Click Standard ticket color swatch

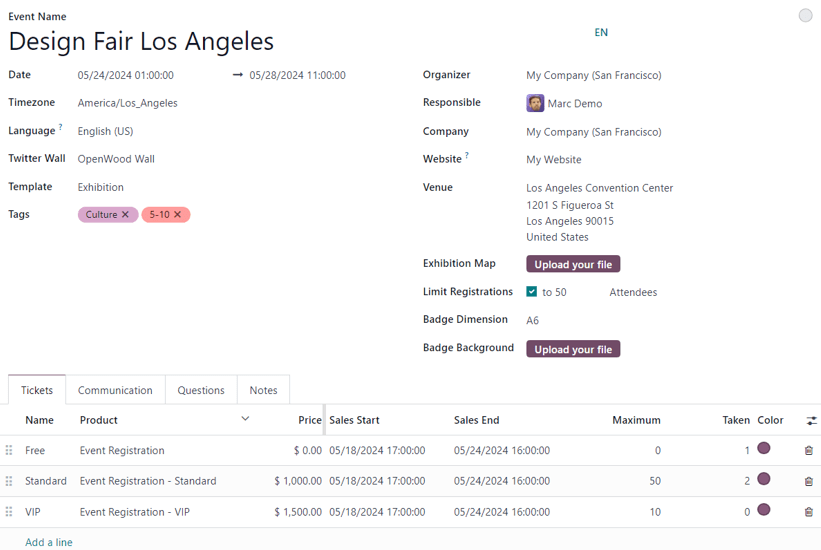click(x=764, y=480)
